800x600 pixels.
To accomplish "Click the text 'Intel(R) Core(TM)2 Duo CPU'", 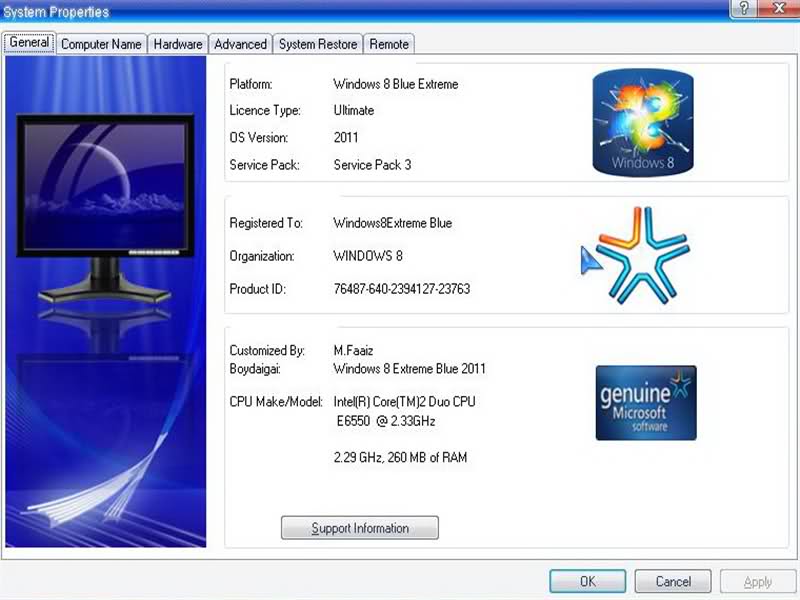I will click(x=404, y=402).
